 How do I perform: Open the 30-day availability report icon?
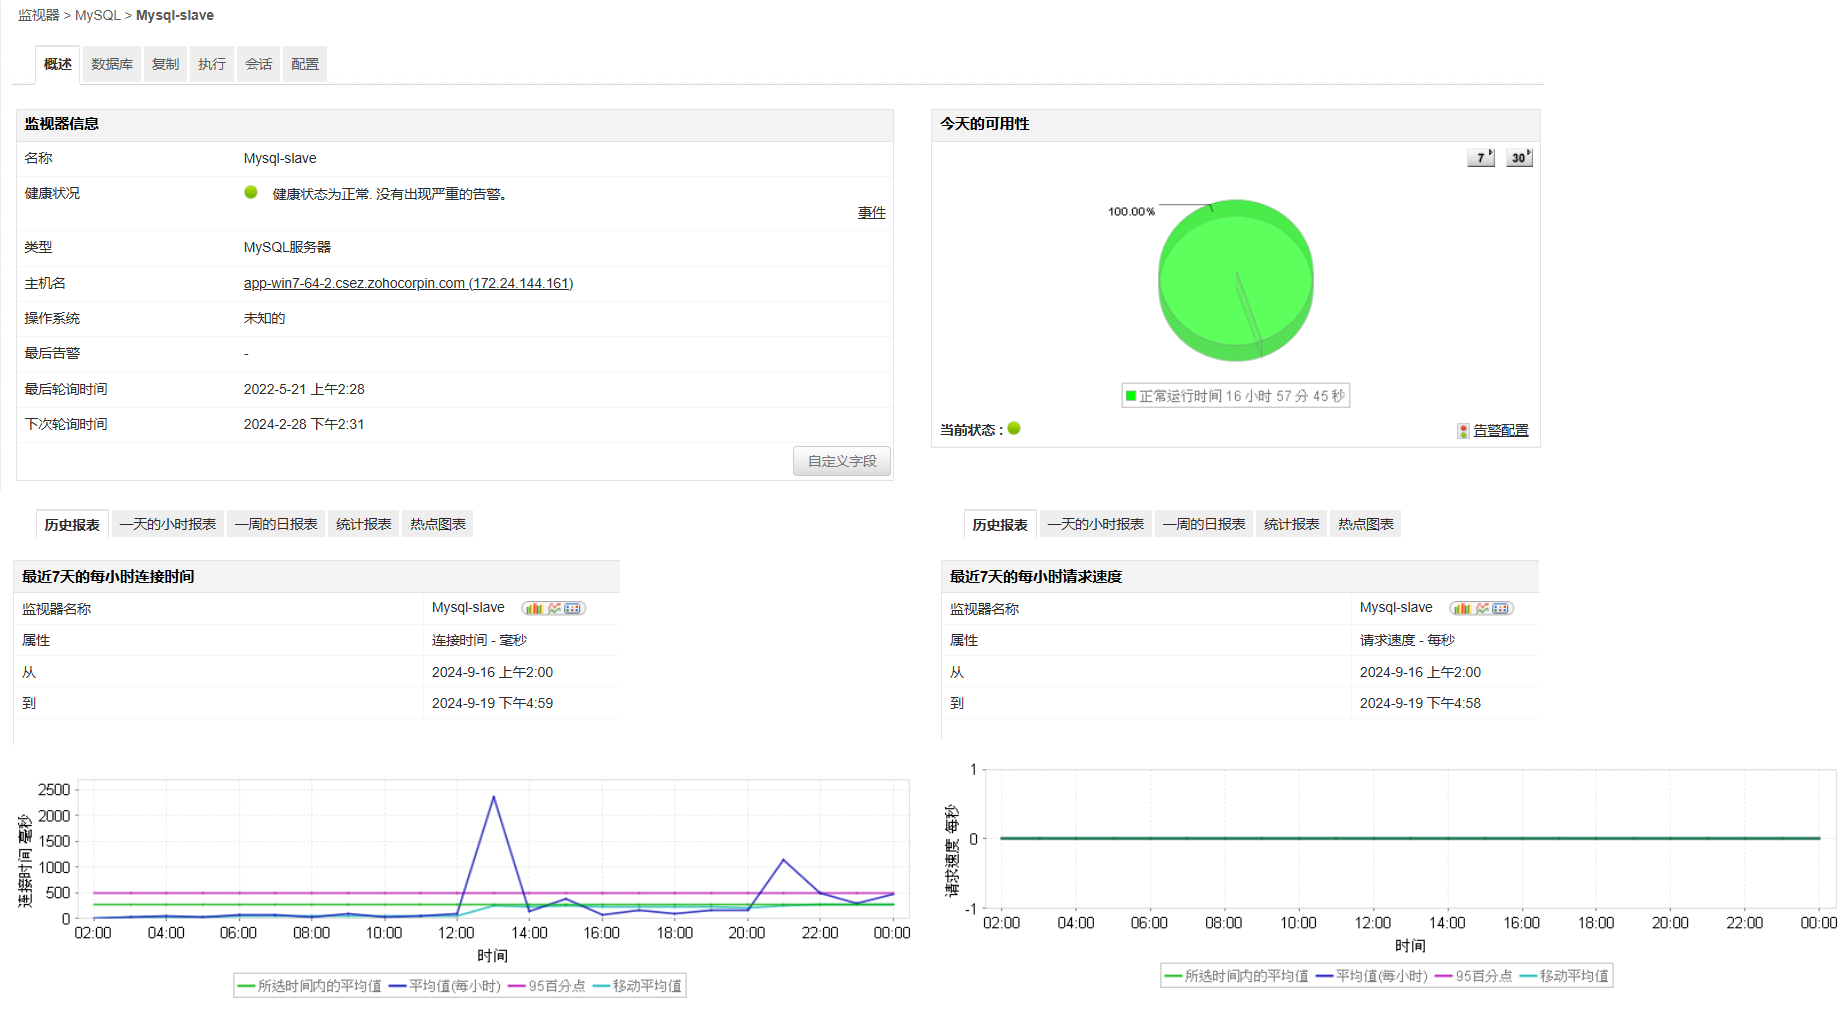(x=1519, y=158)
